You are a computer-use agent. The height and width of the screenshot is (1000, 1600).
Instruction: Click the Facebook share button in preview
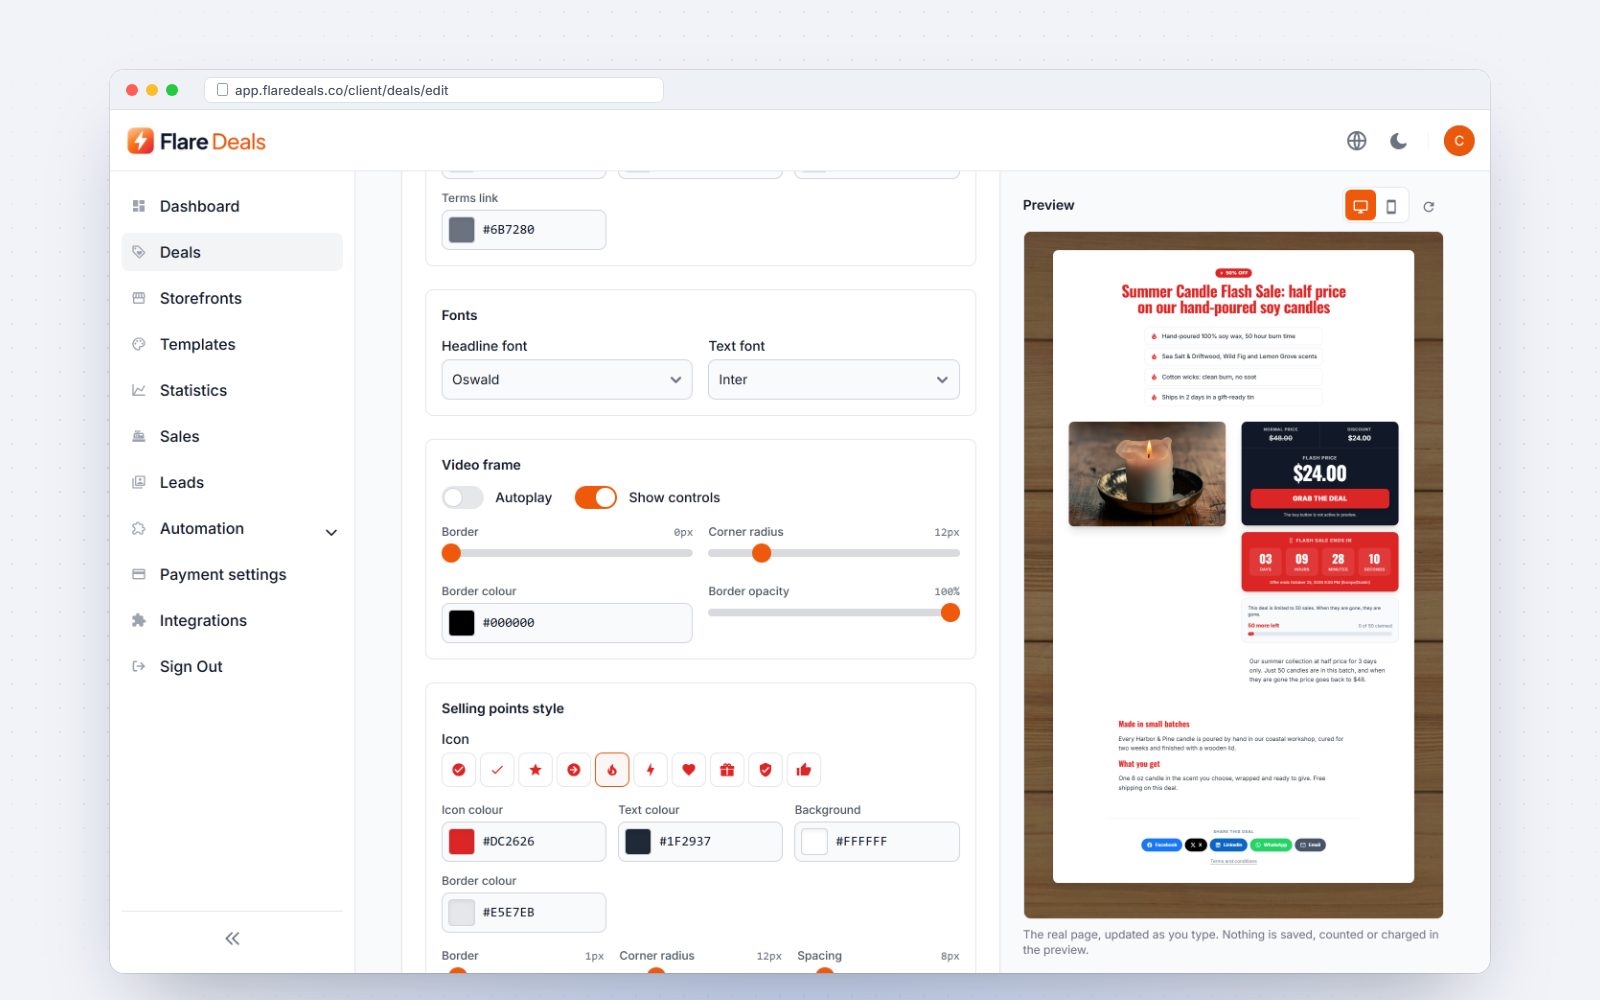tap(1161, 845)
